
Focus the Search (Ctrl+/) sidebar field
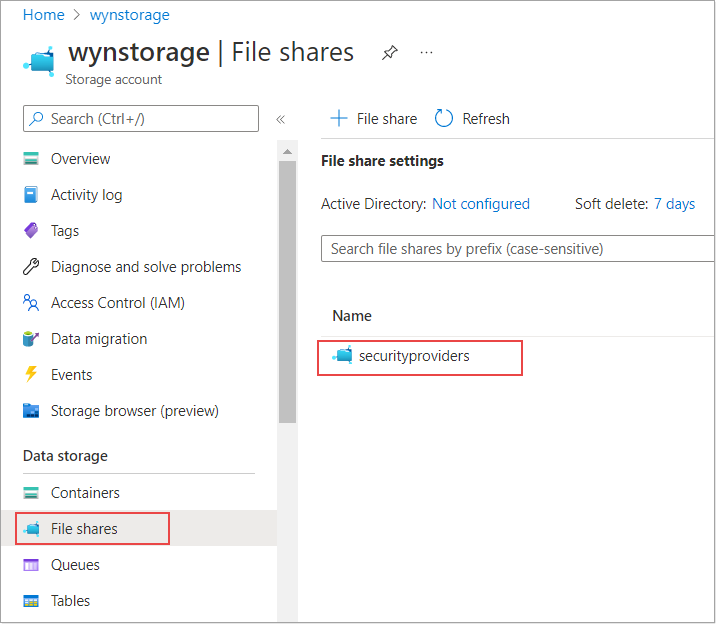click(x=141, y=119)
